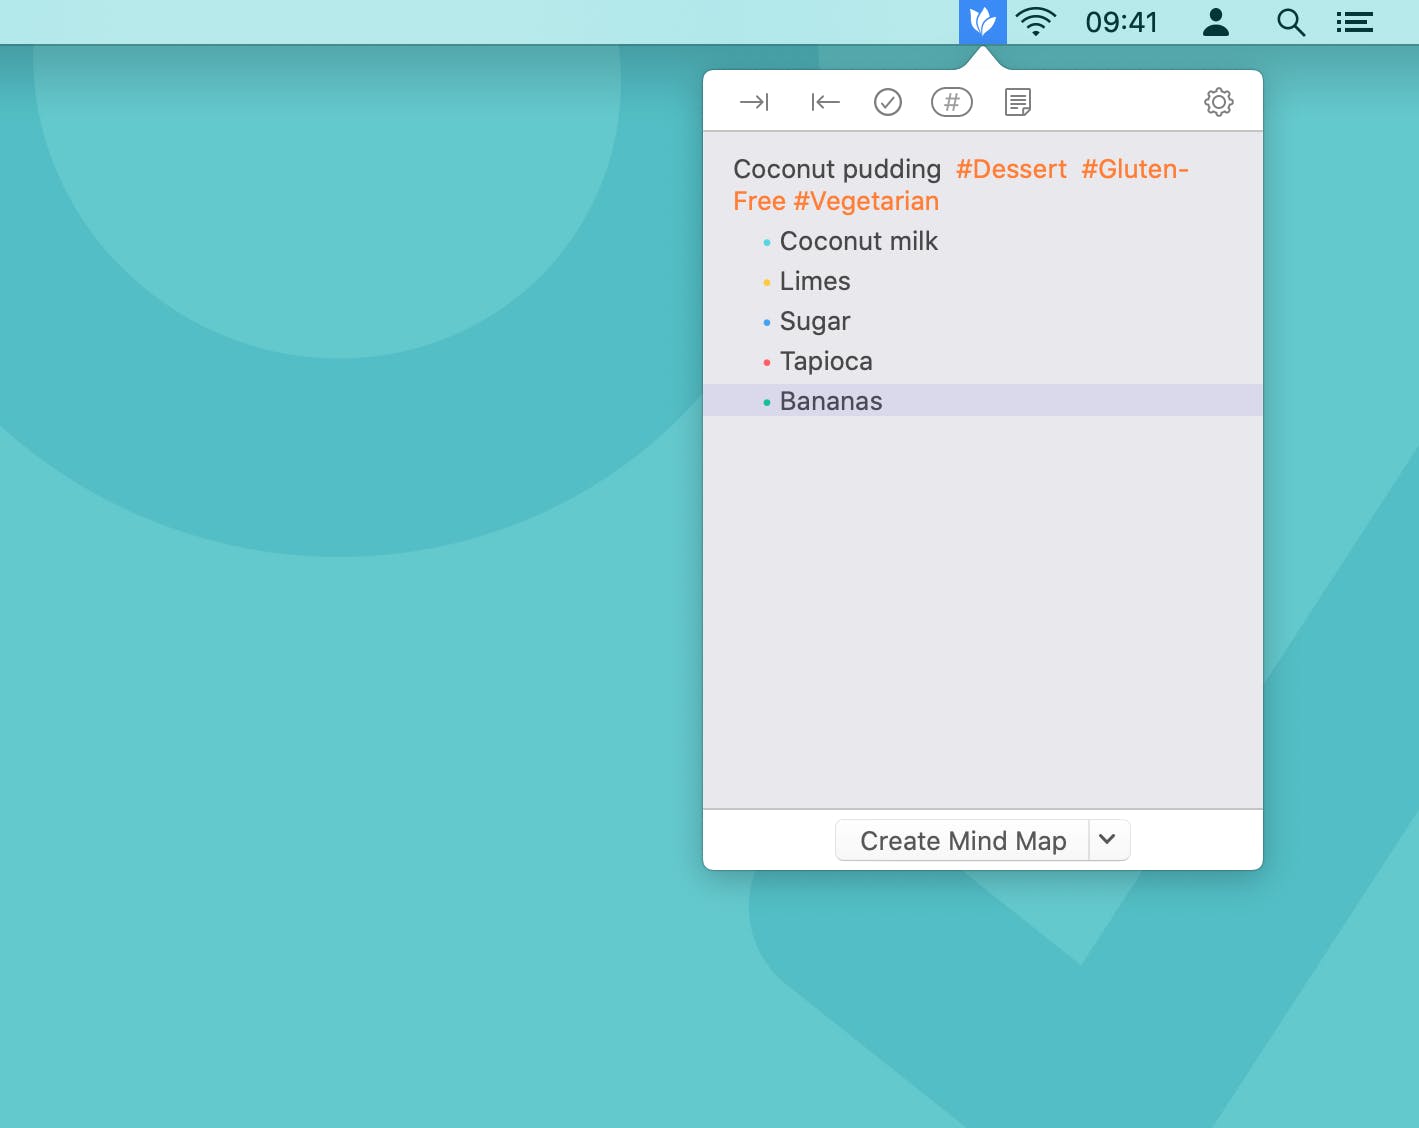Screen dimensions: 1419x1128
Task: Click the MindNode leaf icon in menu bar
Action: click(x=982, y=22)
